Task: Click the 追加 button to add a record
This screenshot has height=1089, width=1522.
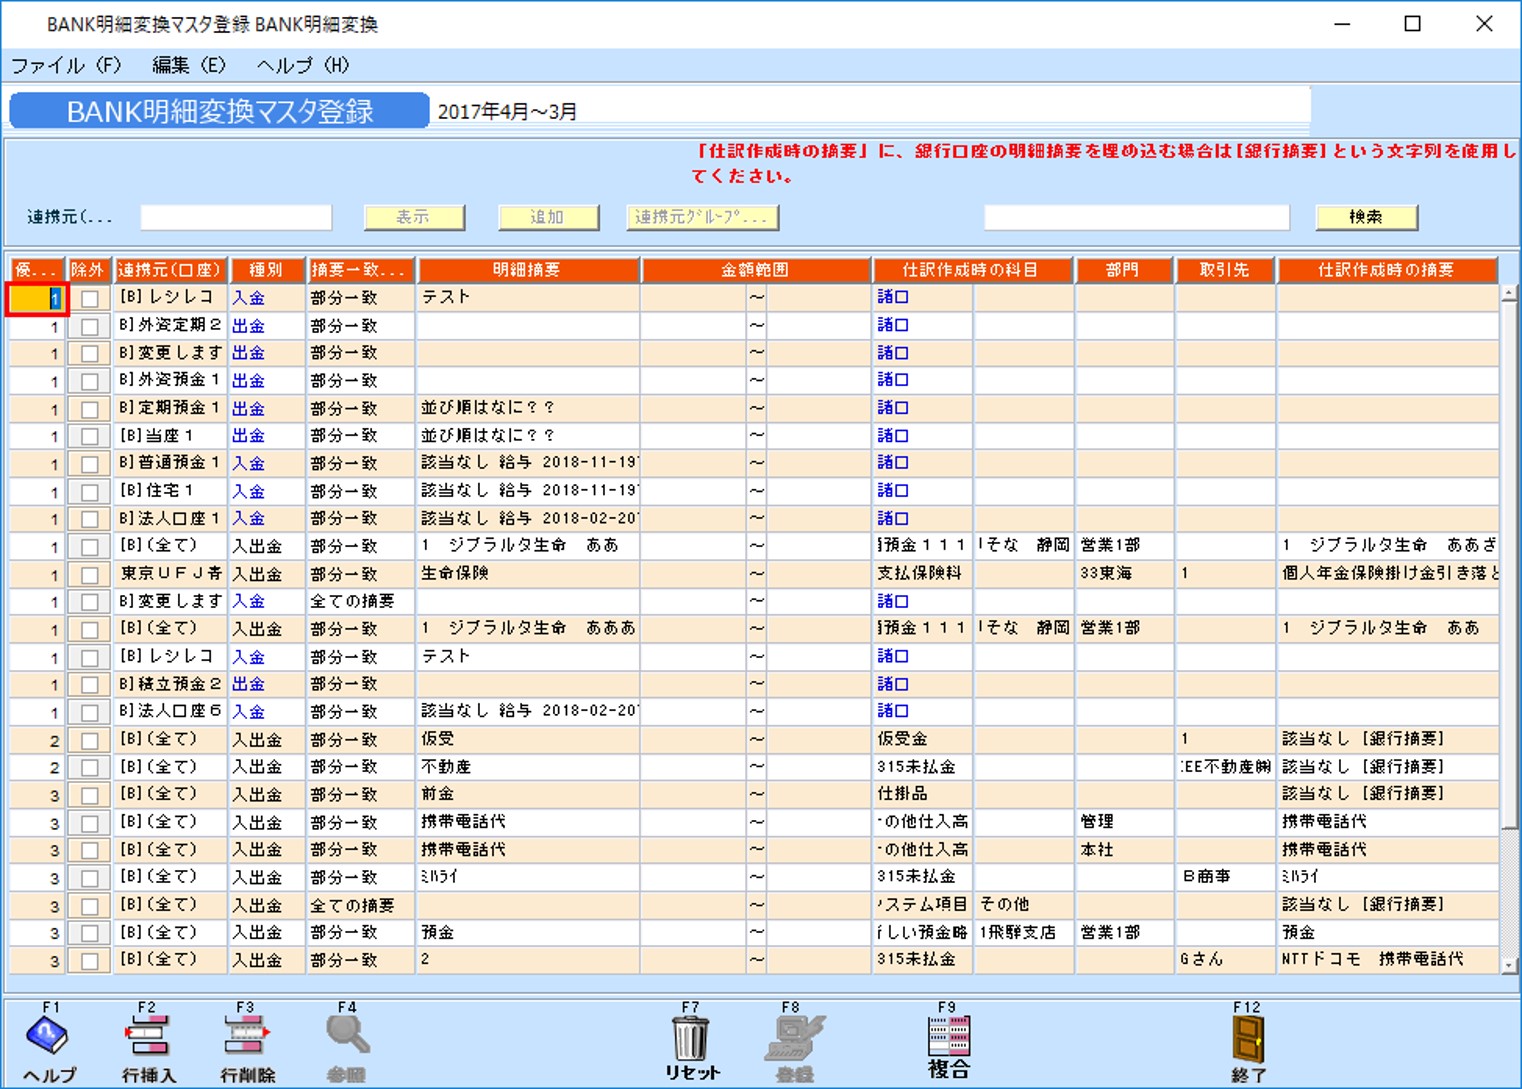Action: point(548,217)
